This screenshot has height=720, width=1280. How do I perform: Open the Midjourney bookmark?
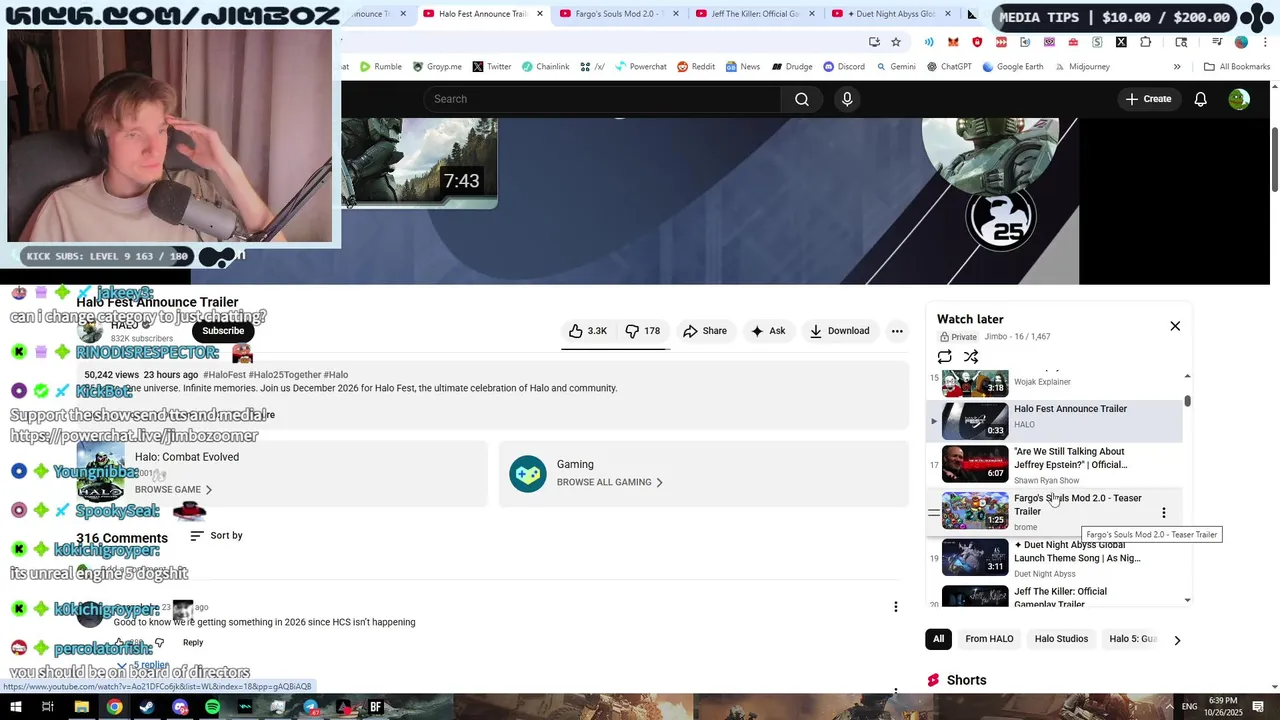1081,67
